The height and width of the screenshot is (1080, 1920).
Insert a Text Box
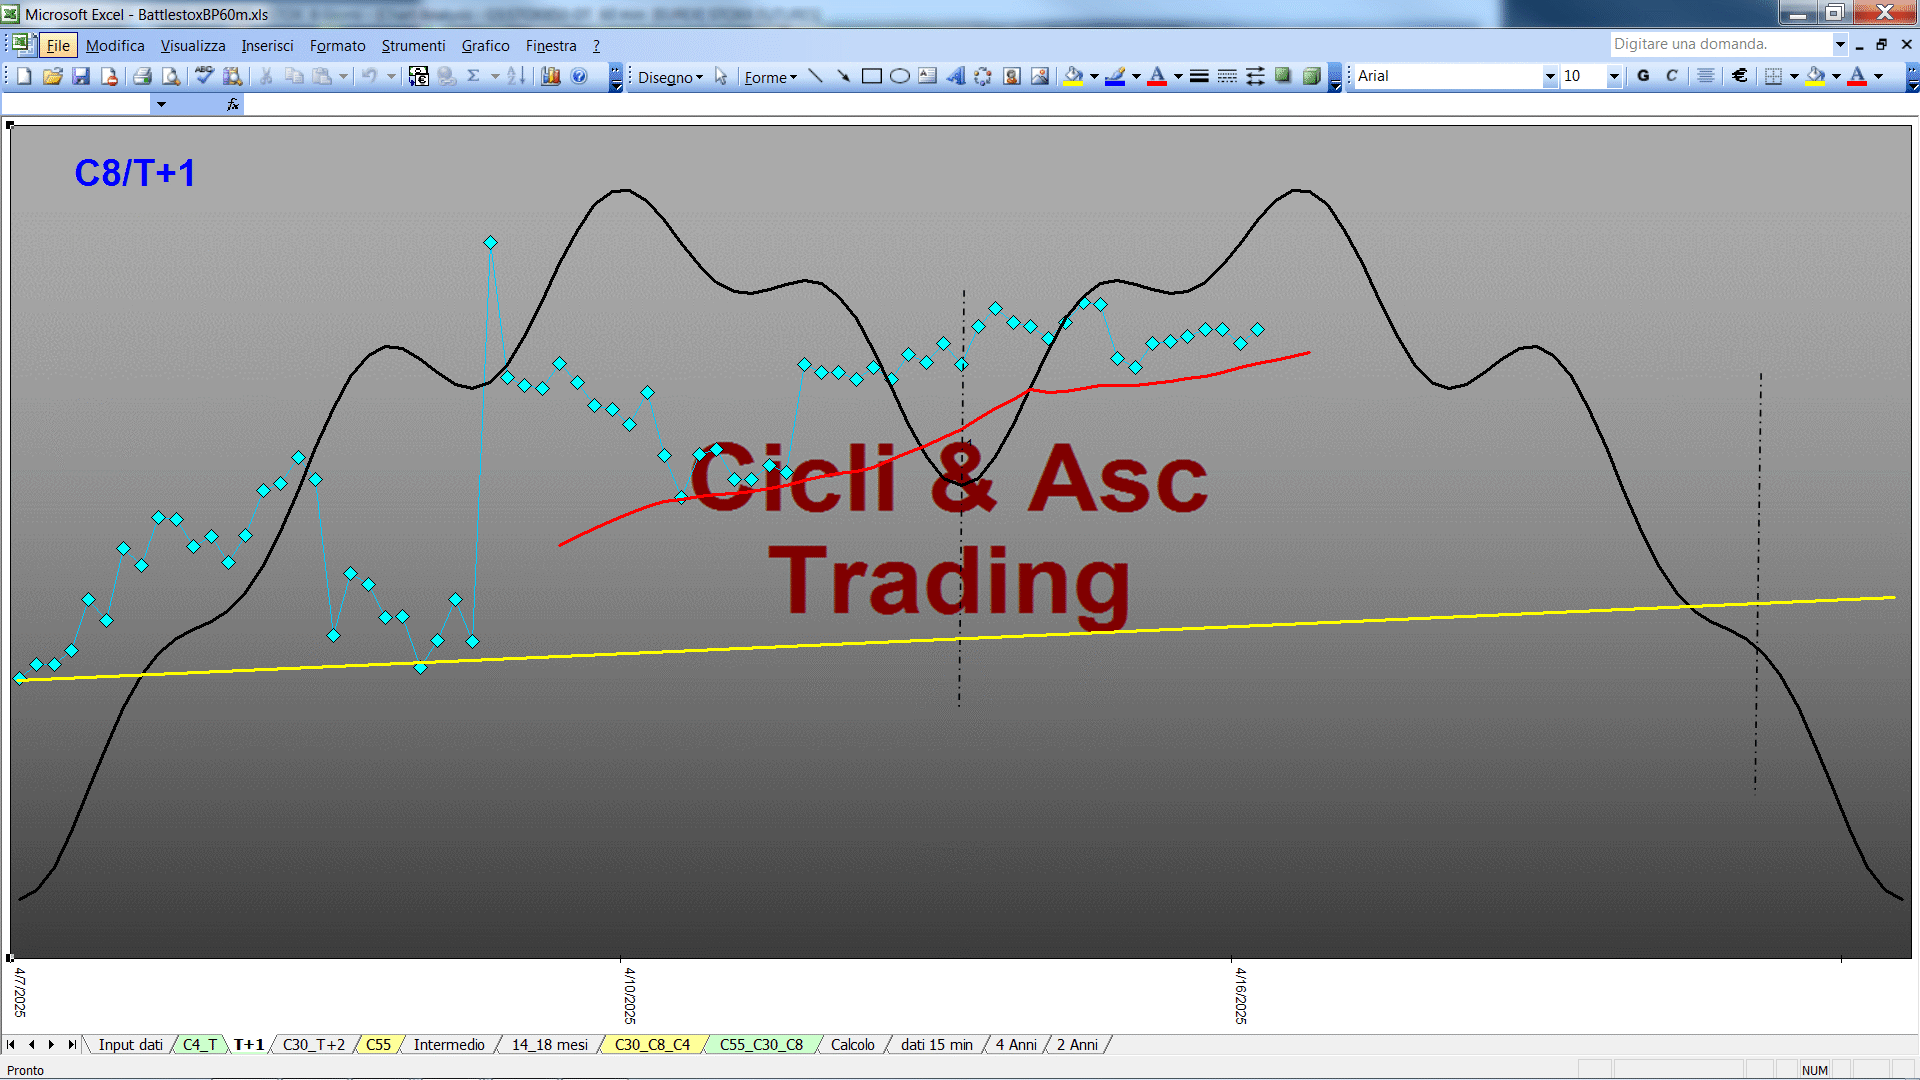pyautogui.click(x=927, y=76)
